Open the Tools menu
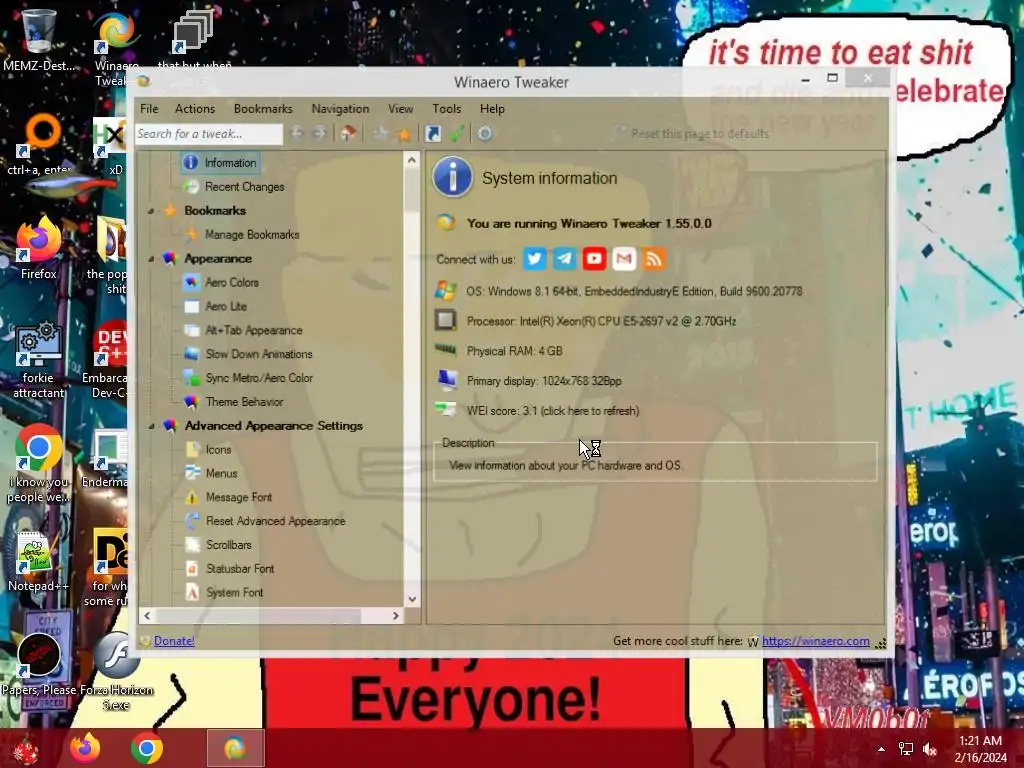Viewport: 1024px width, 768px height. point(447,109)
